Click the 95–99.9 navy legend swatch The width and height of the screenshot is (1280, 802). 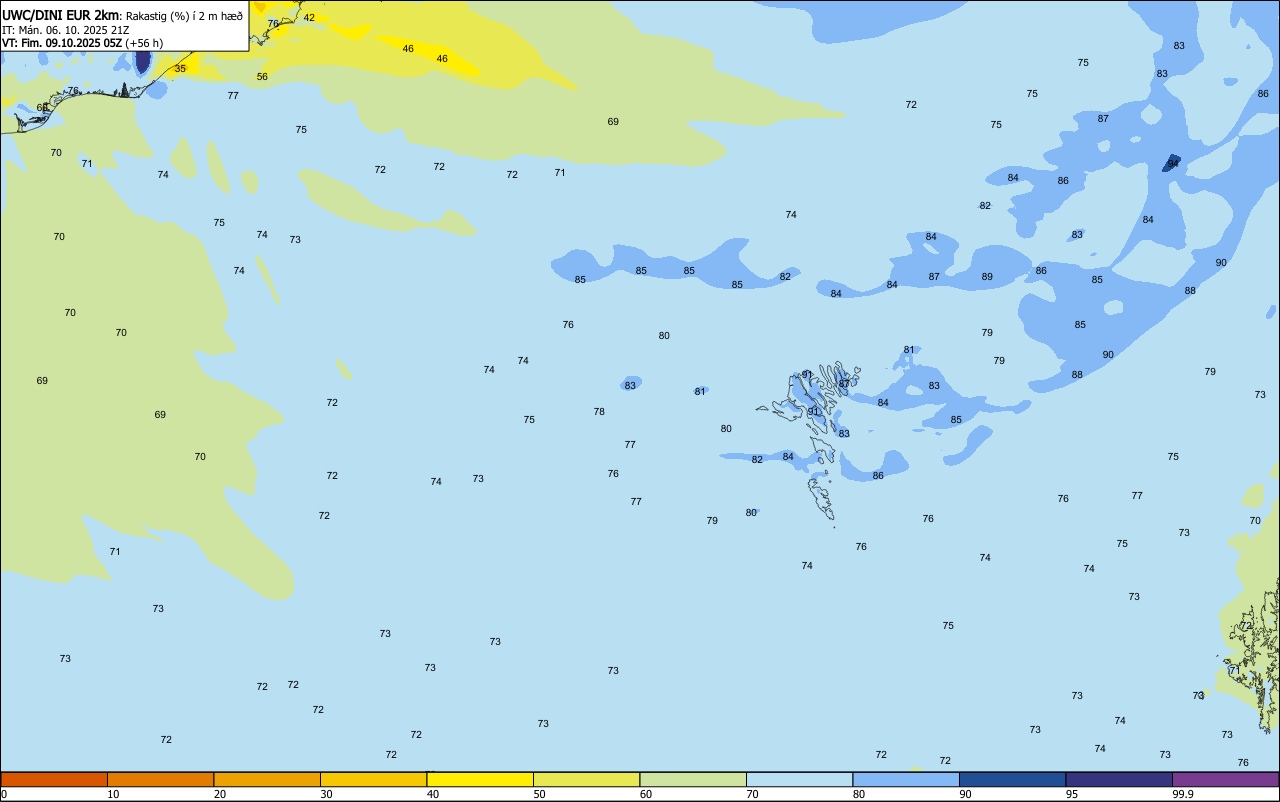point(1119,779)
